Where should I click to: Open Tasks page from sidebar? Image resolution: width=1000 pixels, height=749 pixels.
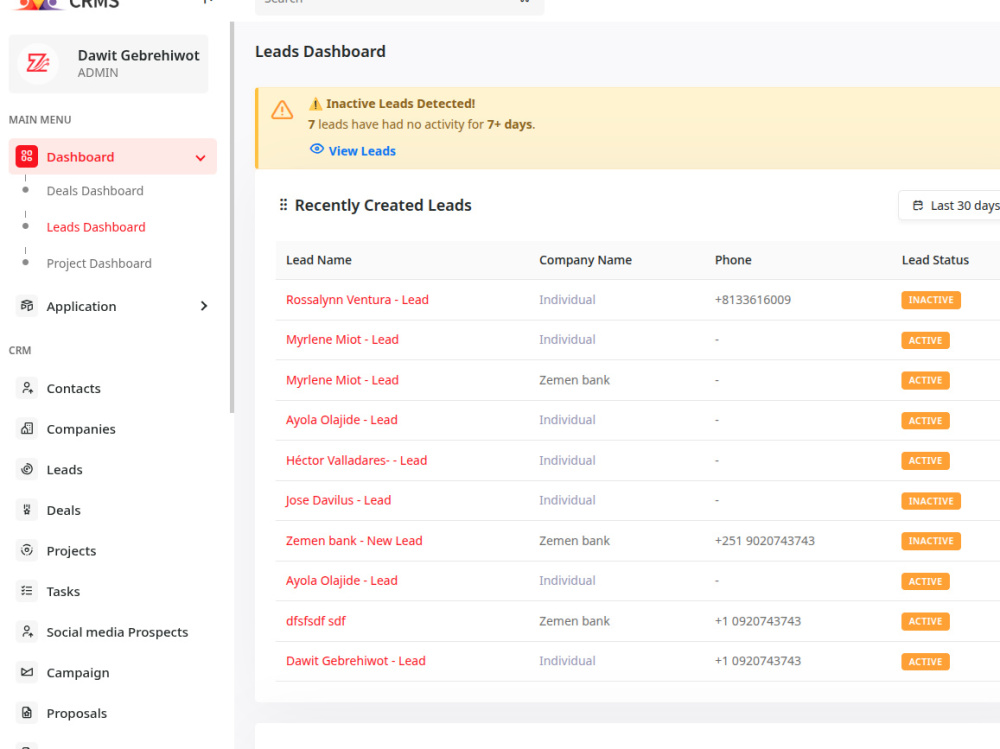click(x=63, y=591)
